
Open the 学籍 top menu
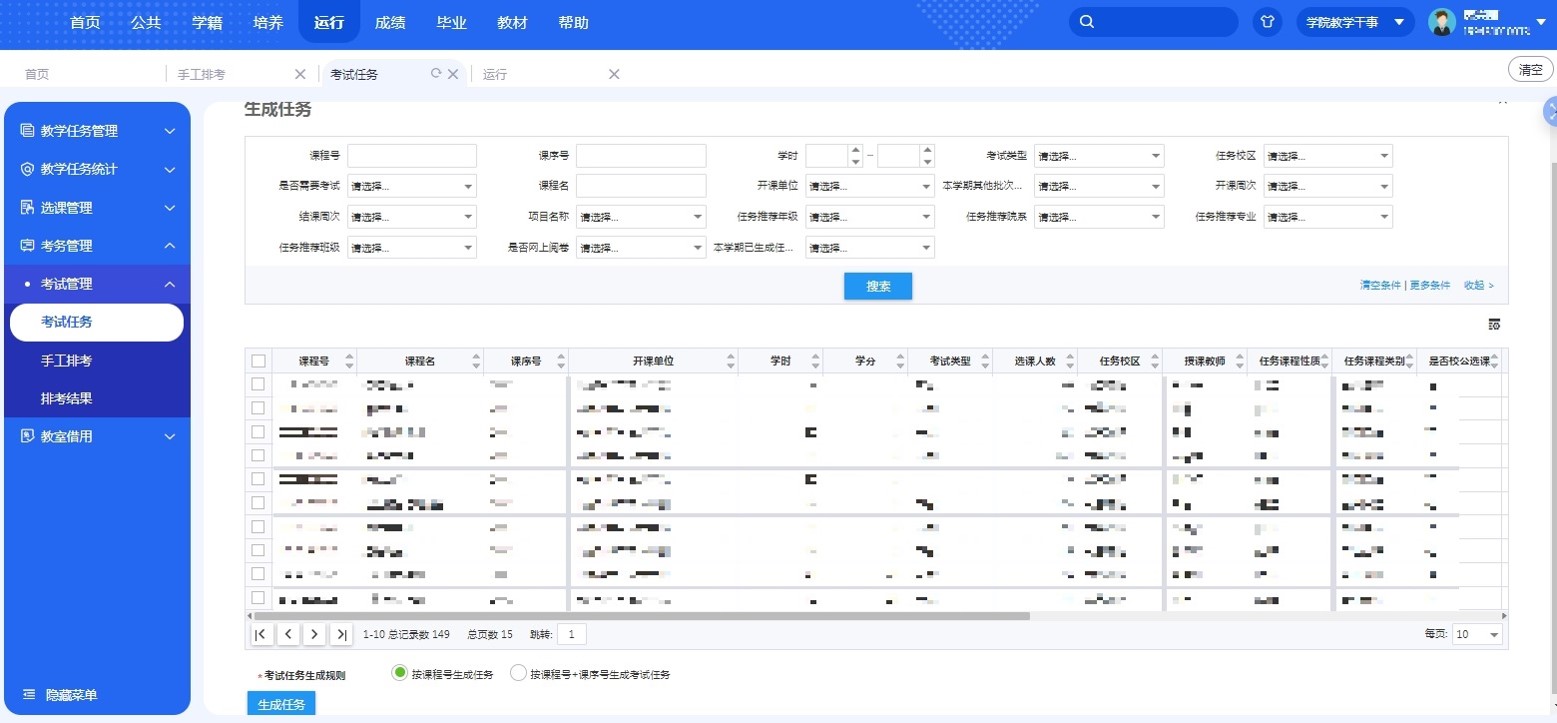[207, 22]
